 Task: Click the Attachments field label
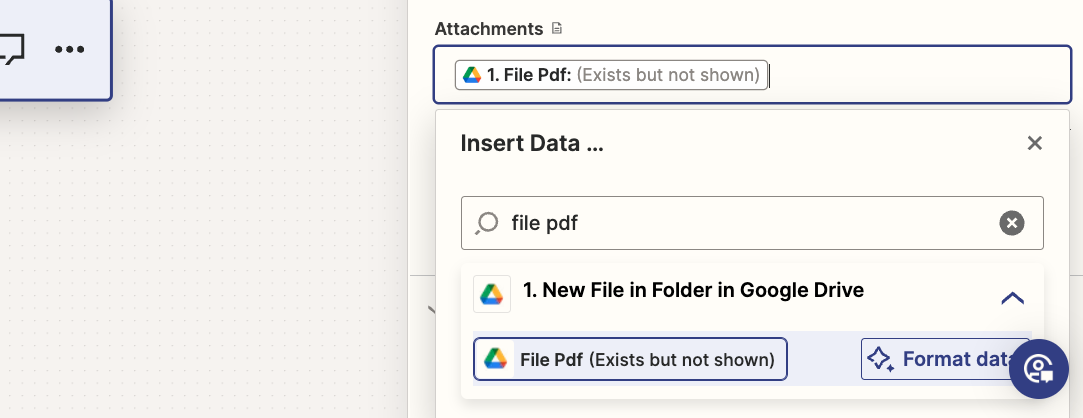pyautogui.click(x=489, y=29)
